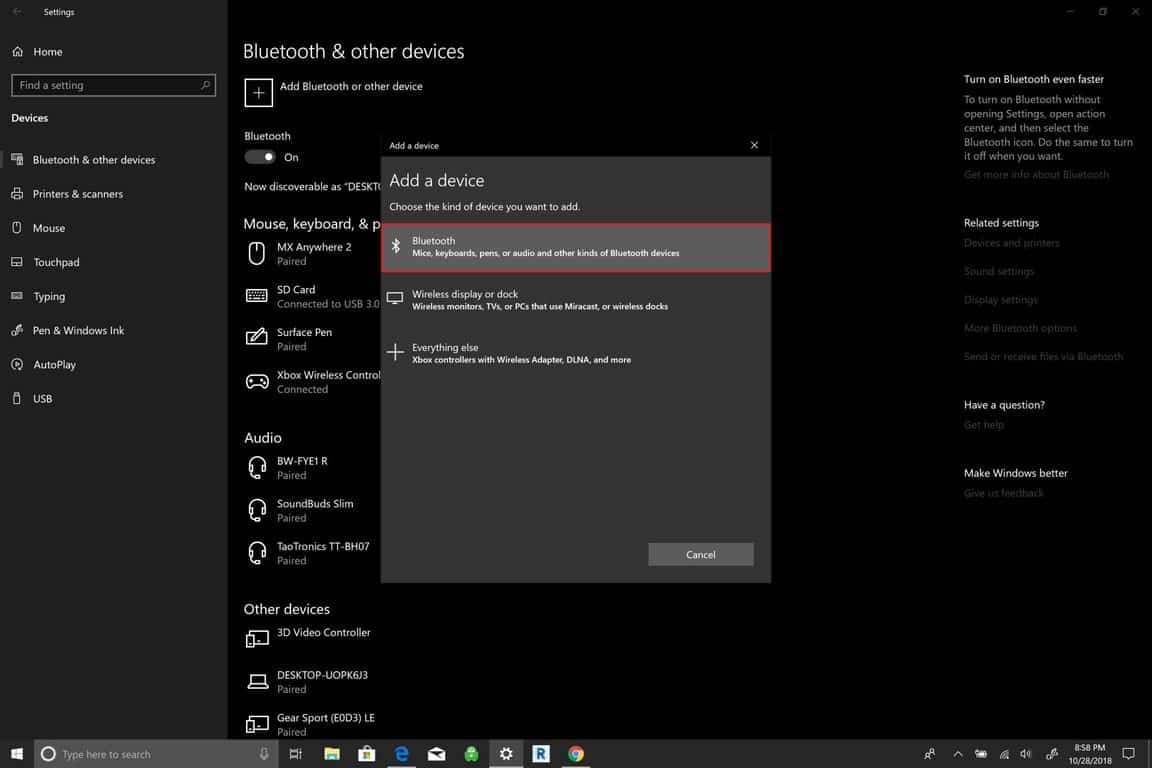
Task: Open Microsoft Store from the taskbar
Action: click(367, 753)
